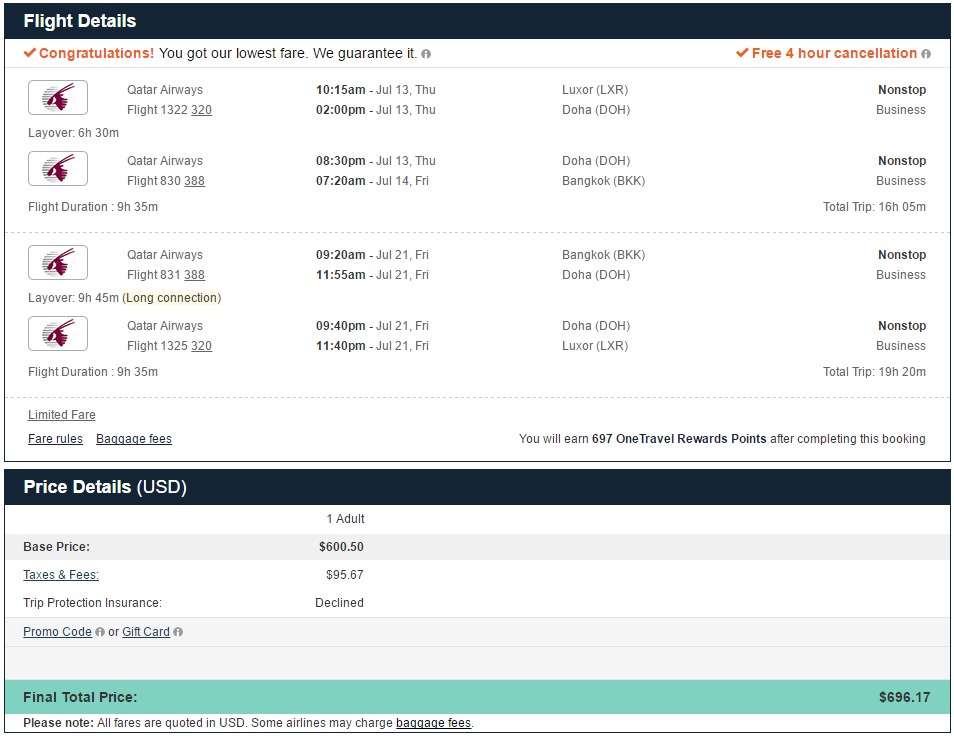Select the 02:00pm Jul 13 arrival time
This screenshot has height=738, width=954.
tap(375, 110)
